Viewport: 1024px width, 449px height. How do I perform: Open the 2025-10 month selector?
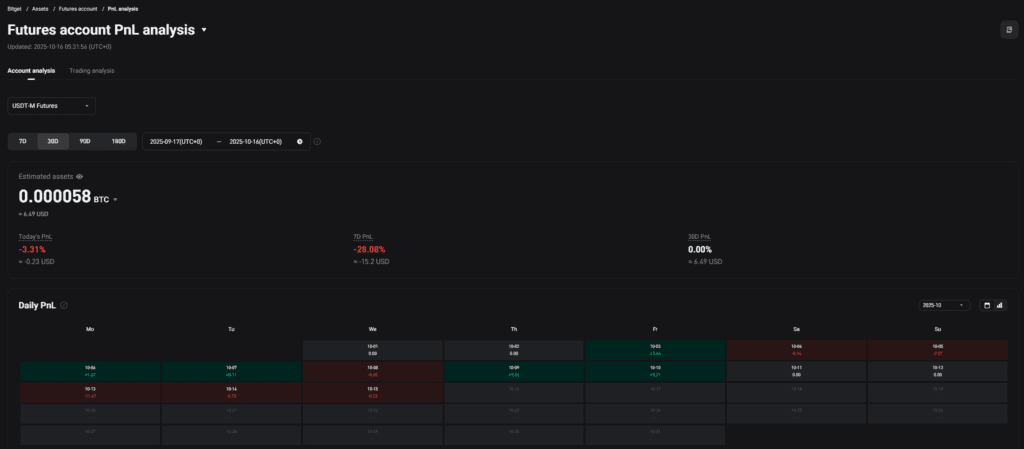click(943, 305)
